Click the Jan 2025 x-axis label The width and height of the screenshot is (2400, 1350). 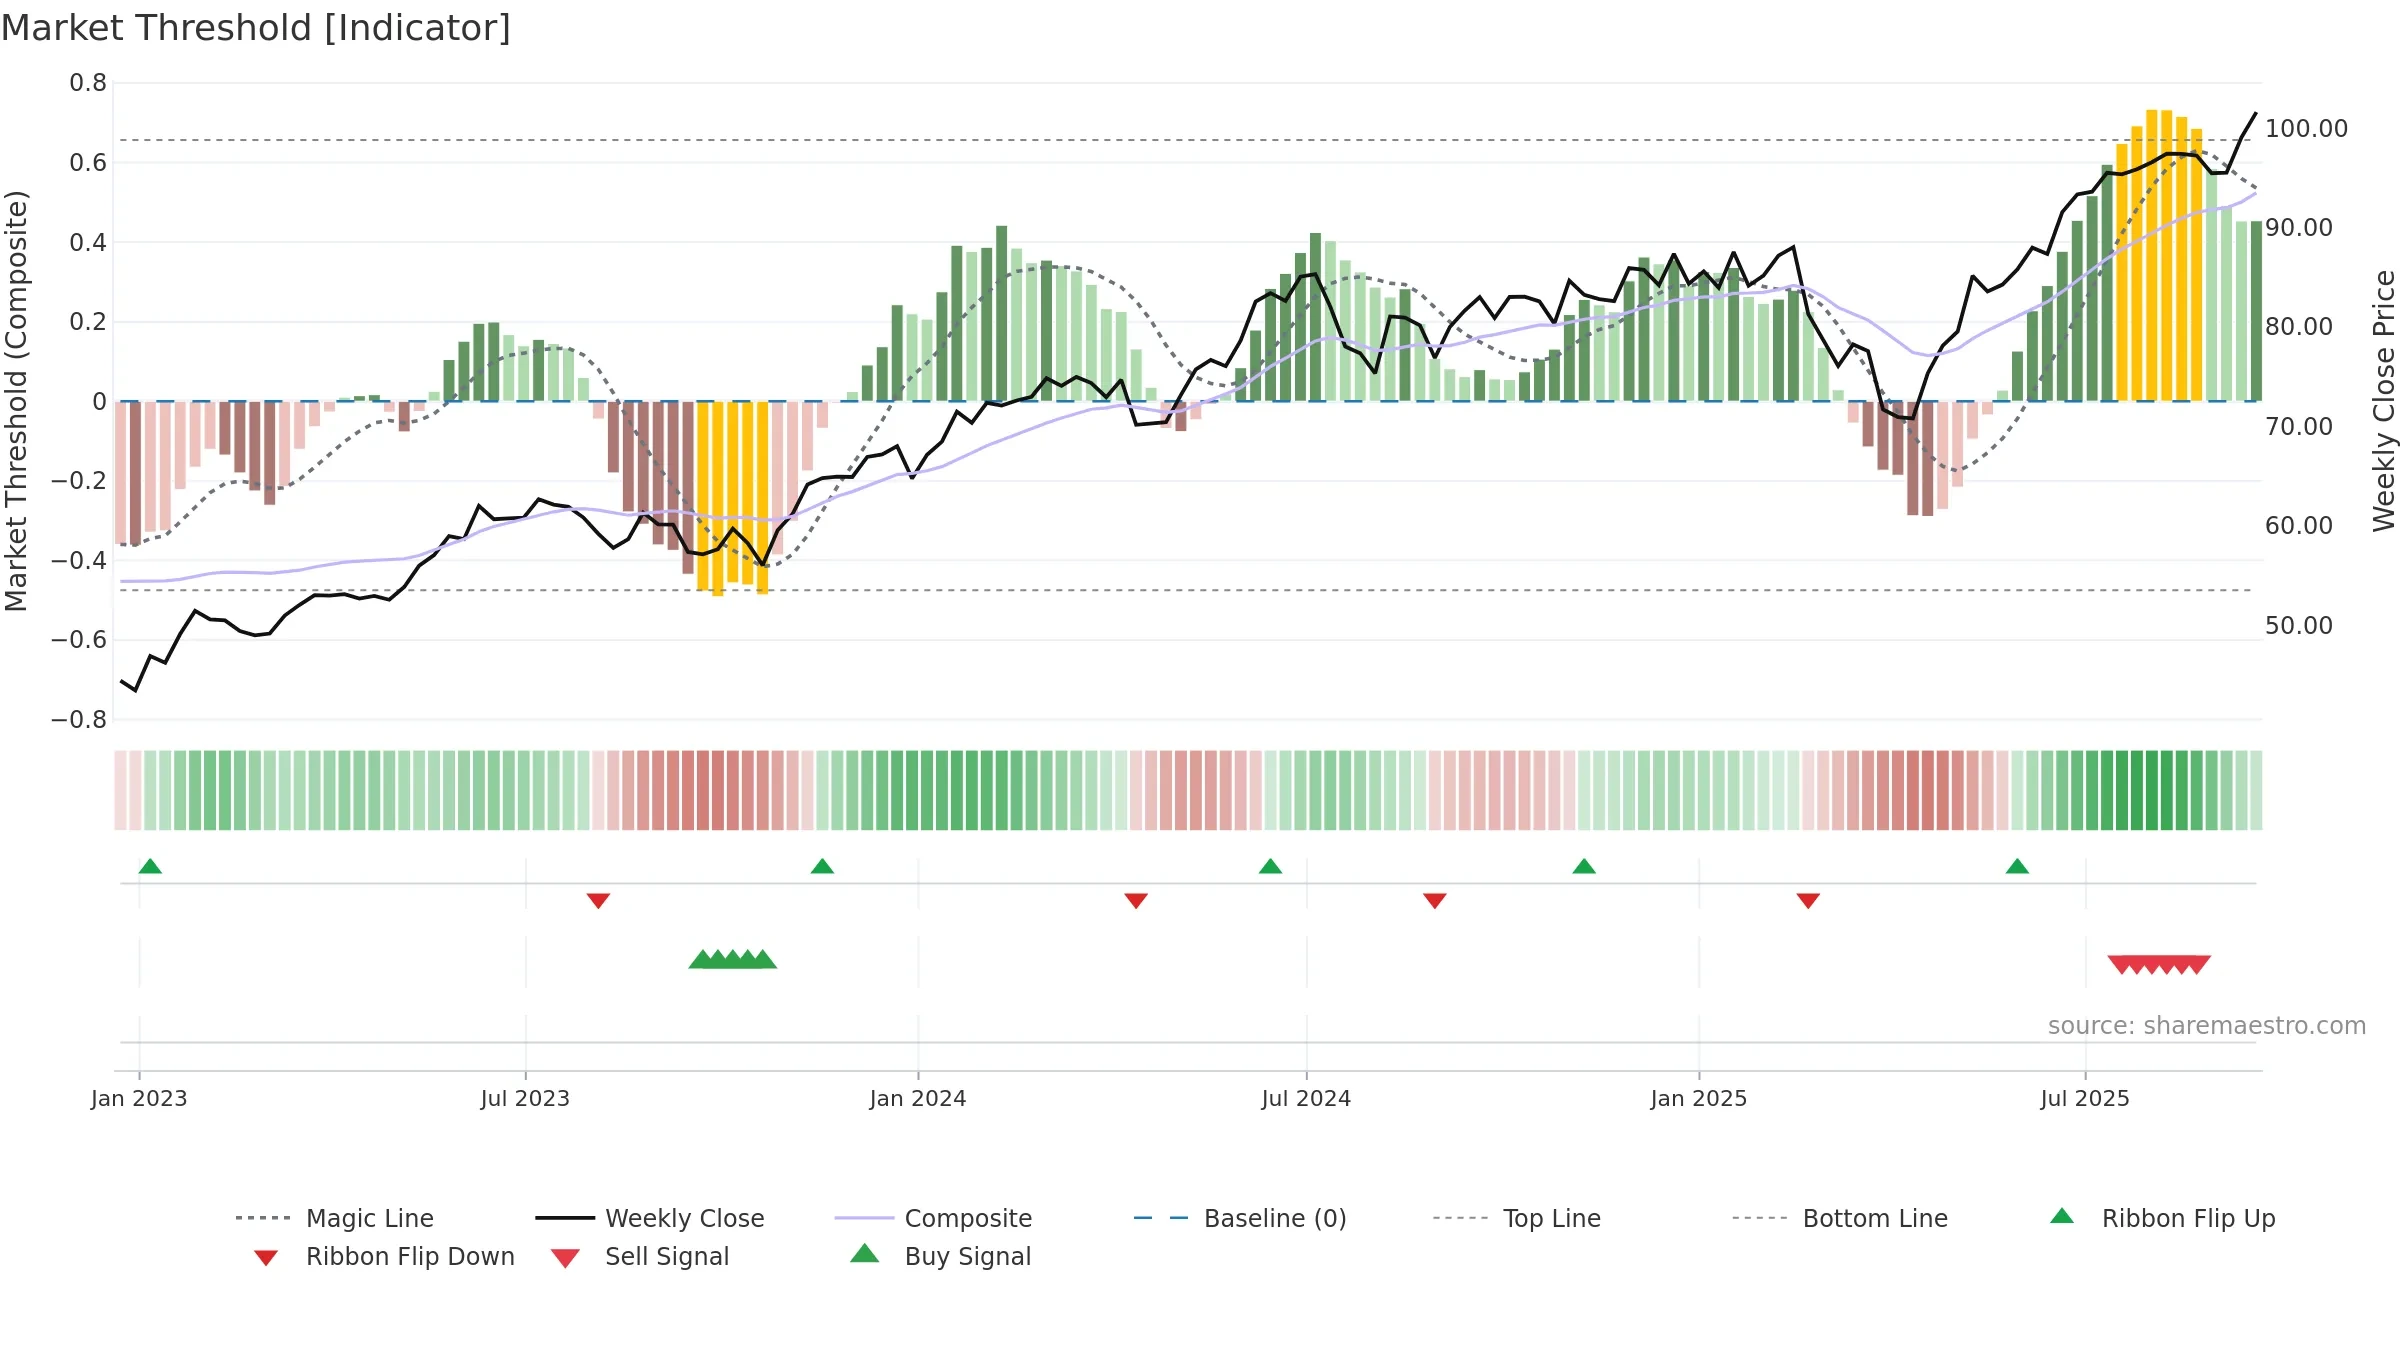point(1699,1098)
